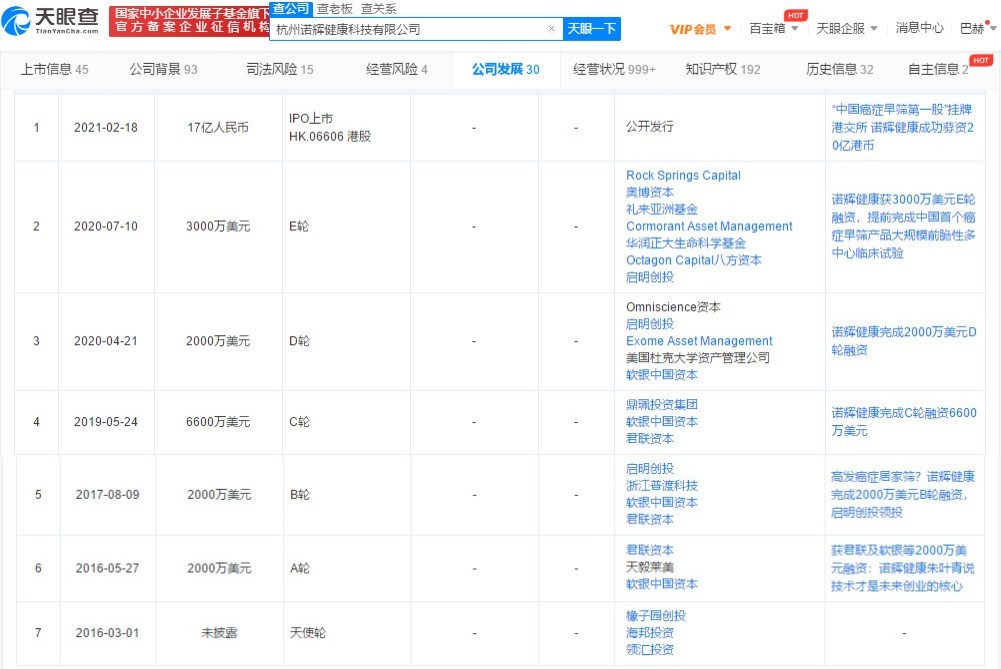Expand the 百宝箱 menu
Viewport: 1001px width, 669px height.
pos(774,29)
